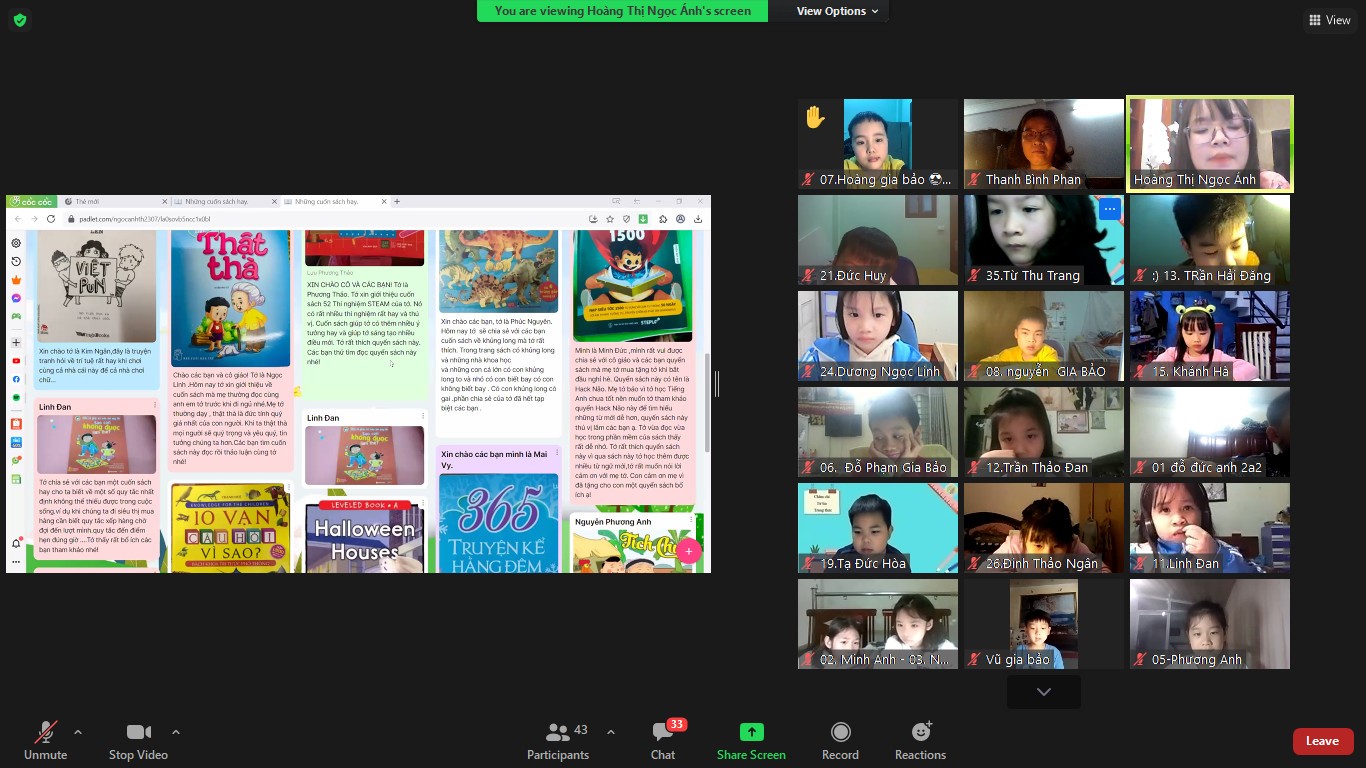The image size is (1366, 768).
Task: Click the green encryption shield icon
Action: 20,20
